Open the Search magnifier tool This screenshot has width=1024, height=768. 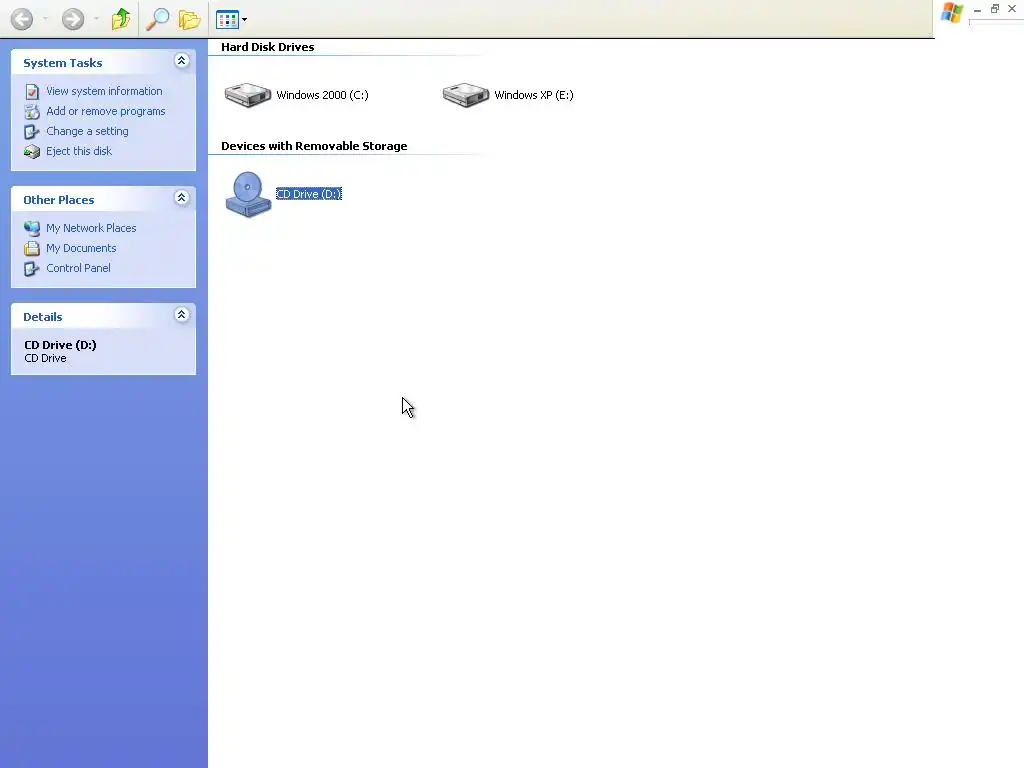point(157,19)
